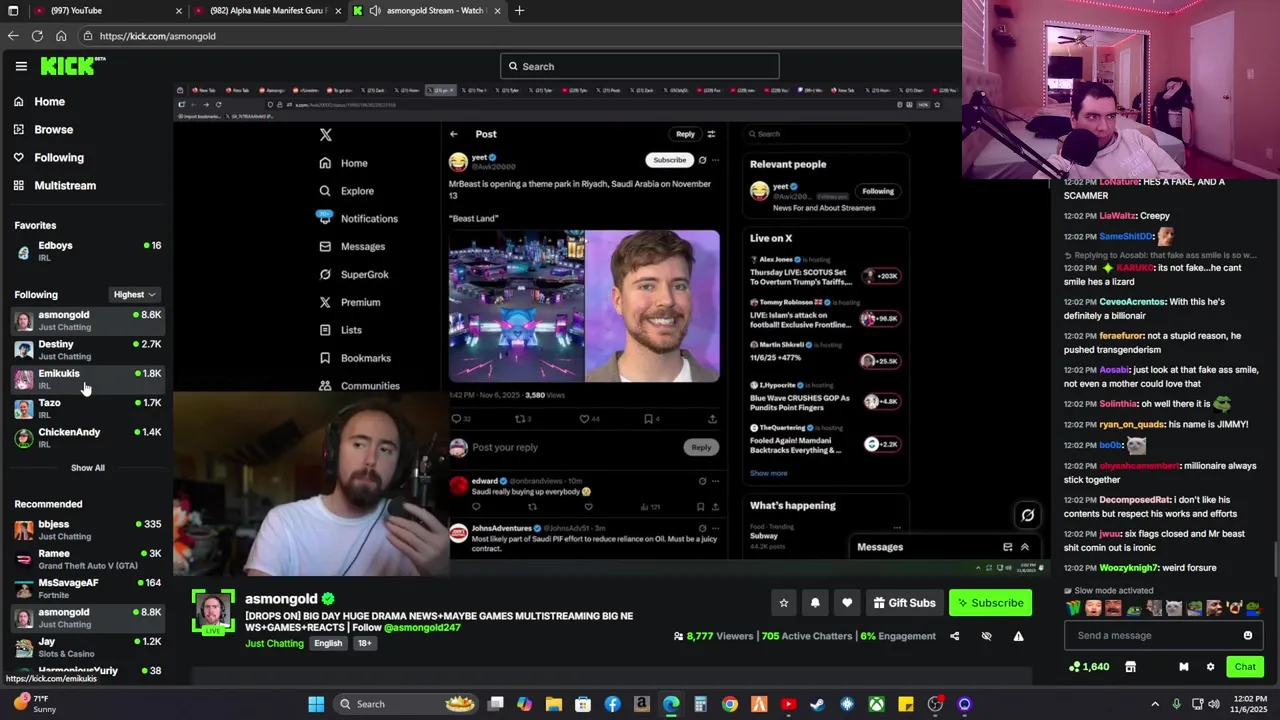1280x720 pixels.
Task: Click the share icon below the stream
Action: (x=954, y=636)
